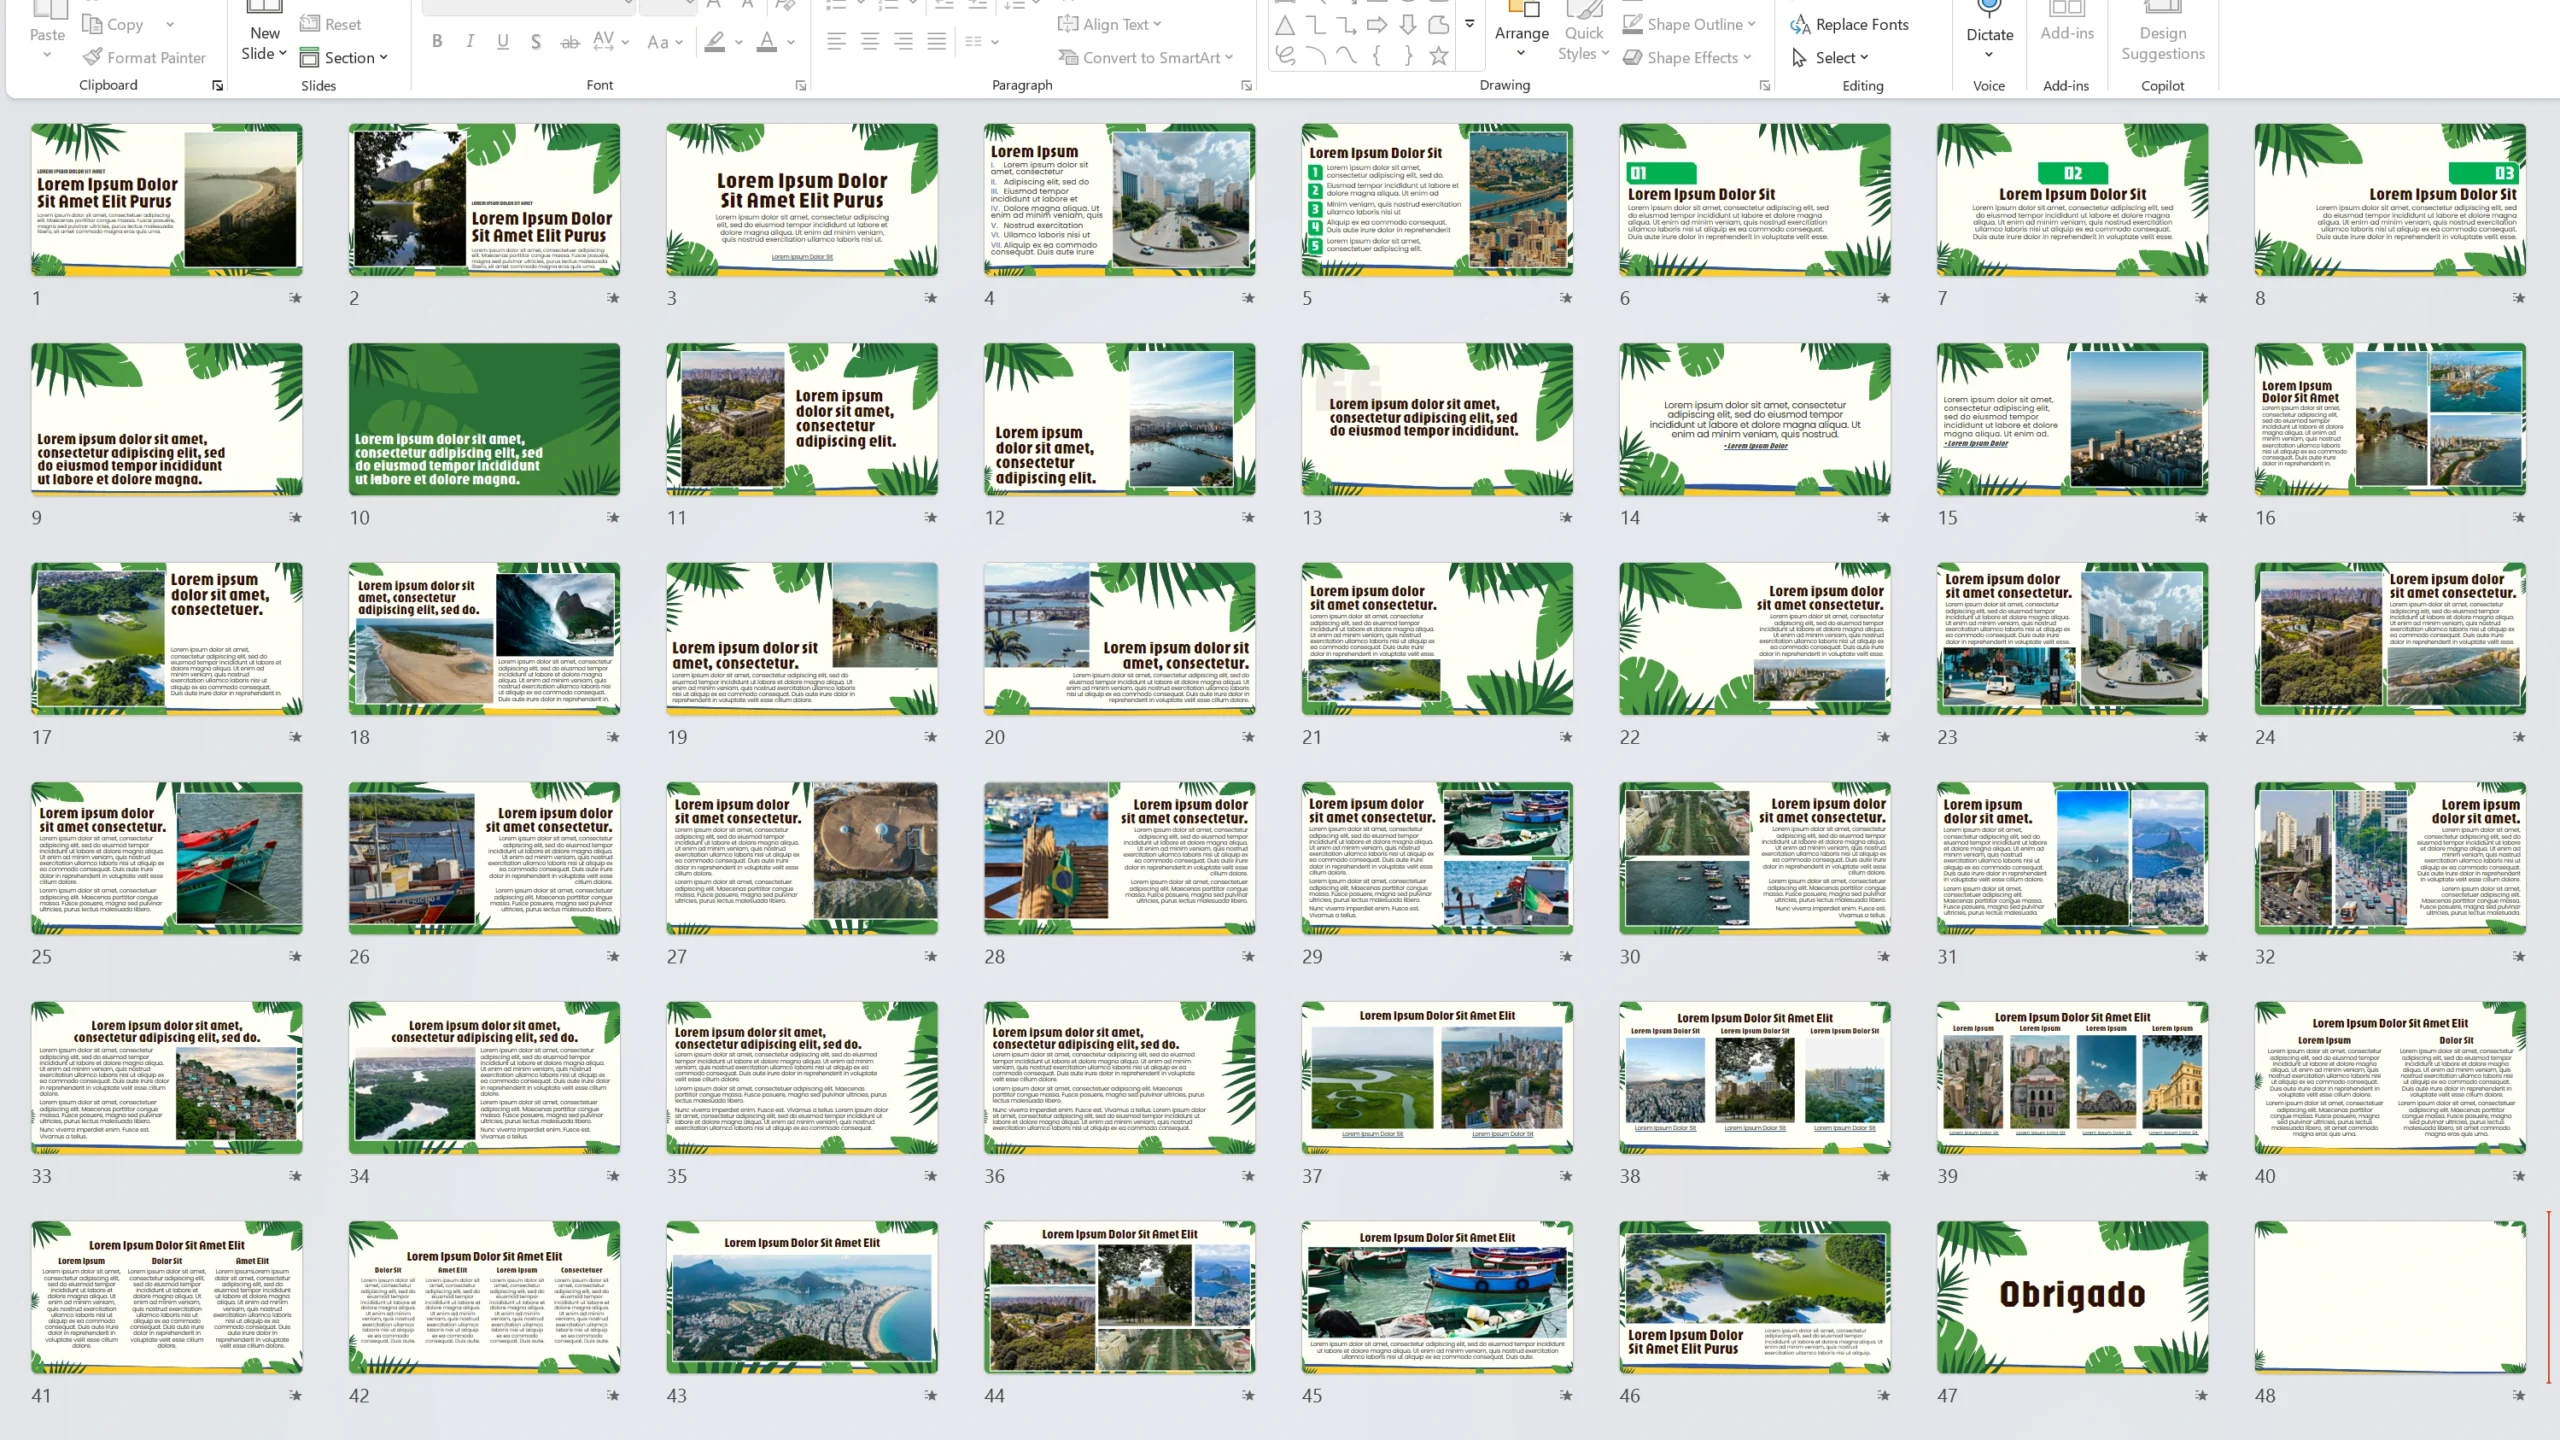Open the Copy options arrow

[x=170, y=24]
